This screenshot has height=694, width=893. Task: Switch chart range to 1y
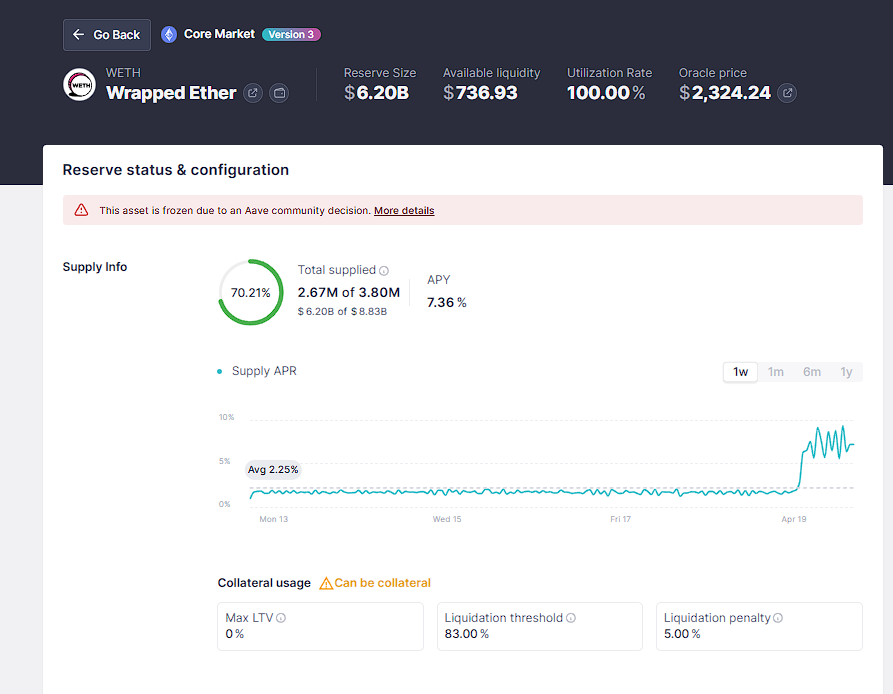coord(846,372)
